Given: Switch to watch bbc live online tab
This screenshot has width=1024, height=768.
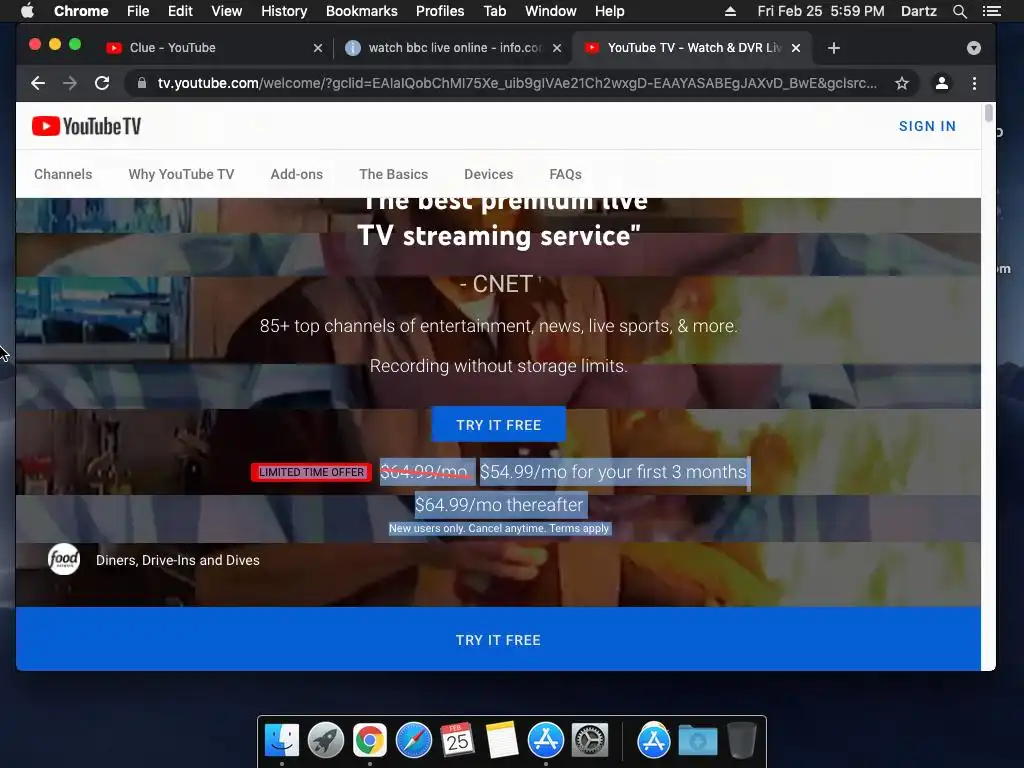Looking at the screenshot, I should pos(451,48).
